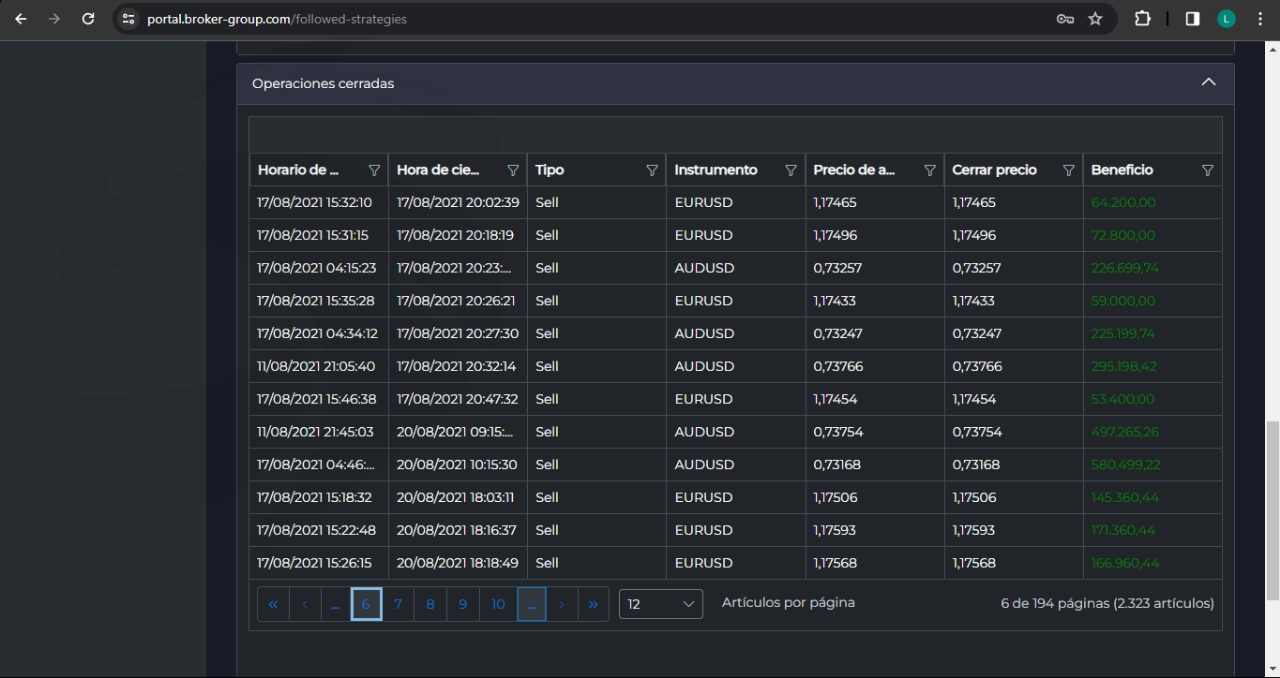Open the items per page dropdown
The height and width of the screenshot is (678, 1280).
[660, 604]
